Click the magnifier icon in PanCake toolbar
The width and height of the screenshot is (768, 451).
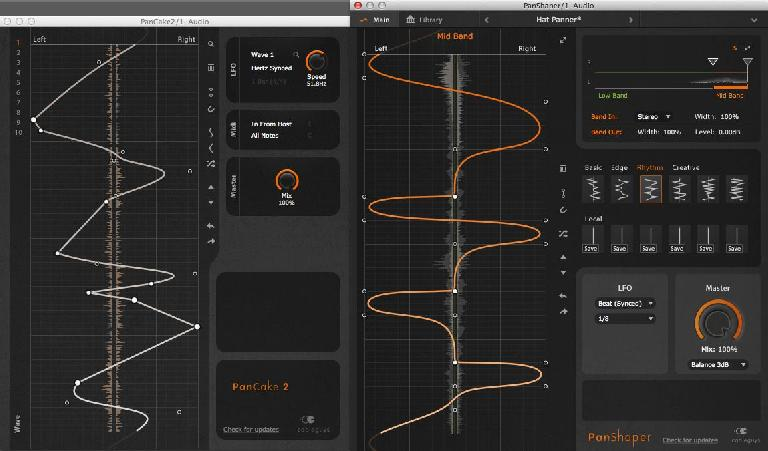(211, 45)
